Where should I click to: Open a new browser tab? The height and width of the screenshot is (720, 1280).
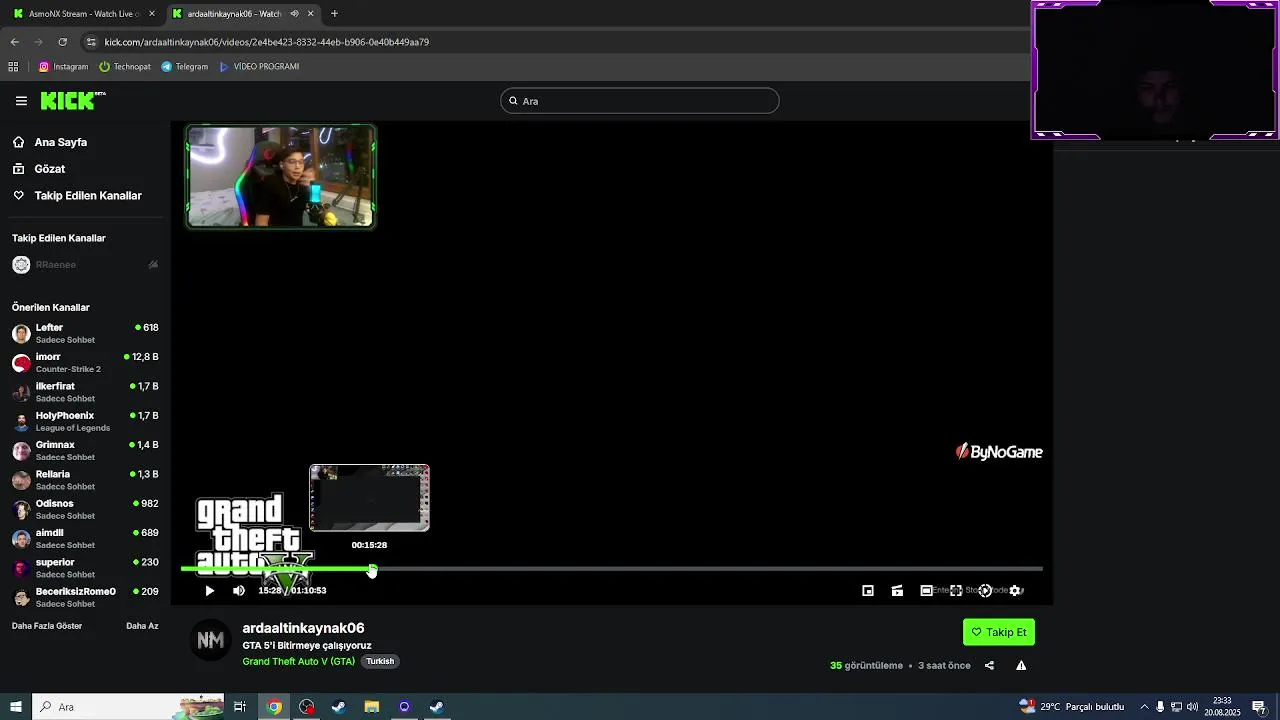(334, 14)
